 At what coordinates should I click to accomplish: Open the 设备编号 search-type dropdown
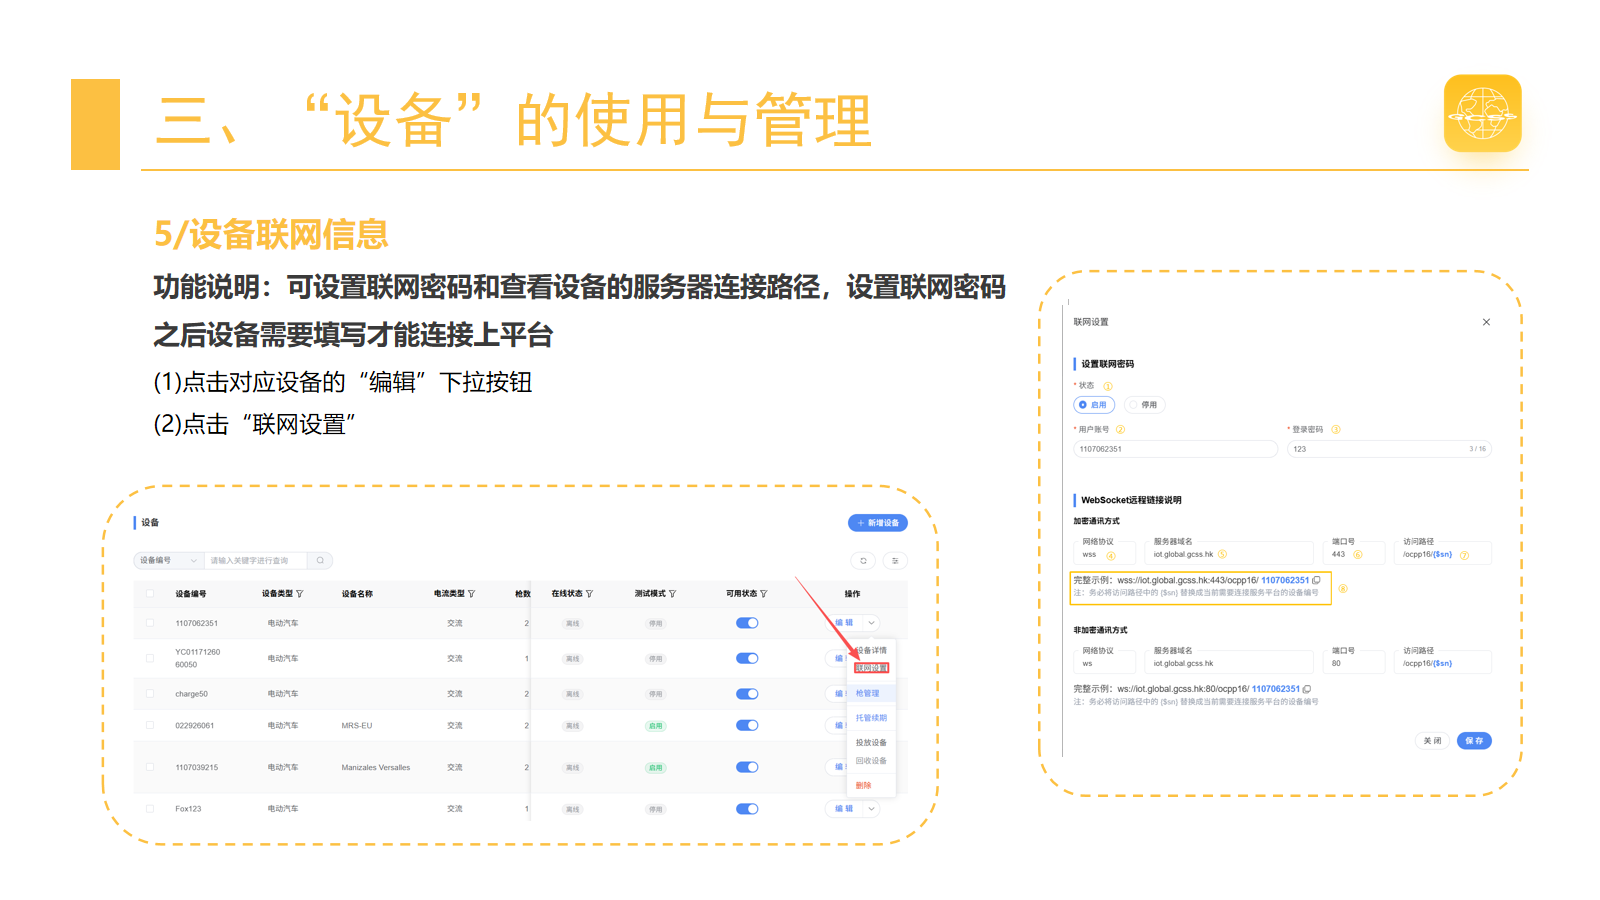(x=169, y=561)
